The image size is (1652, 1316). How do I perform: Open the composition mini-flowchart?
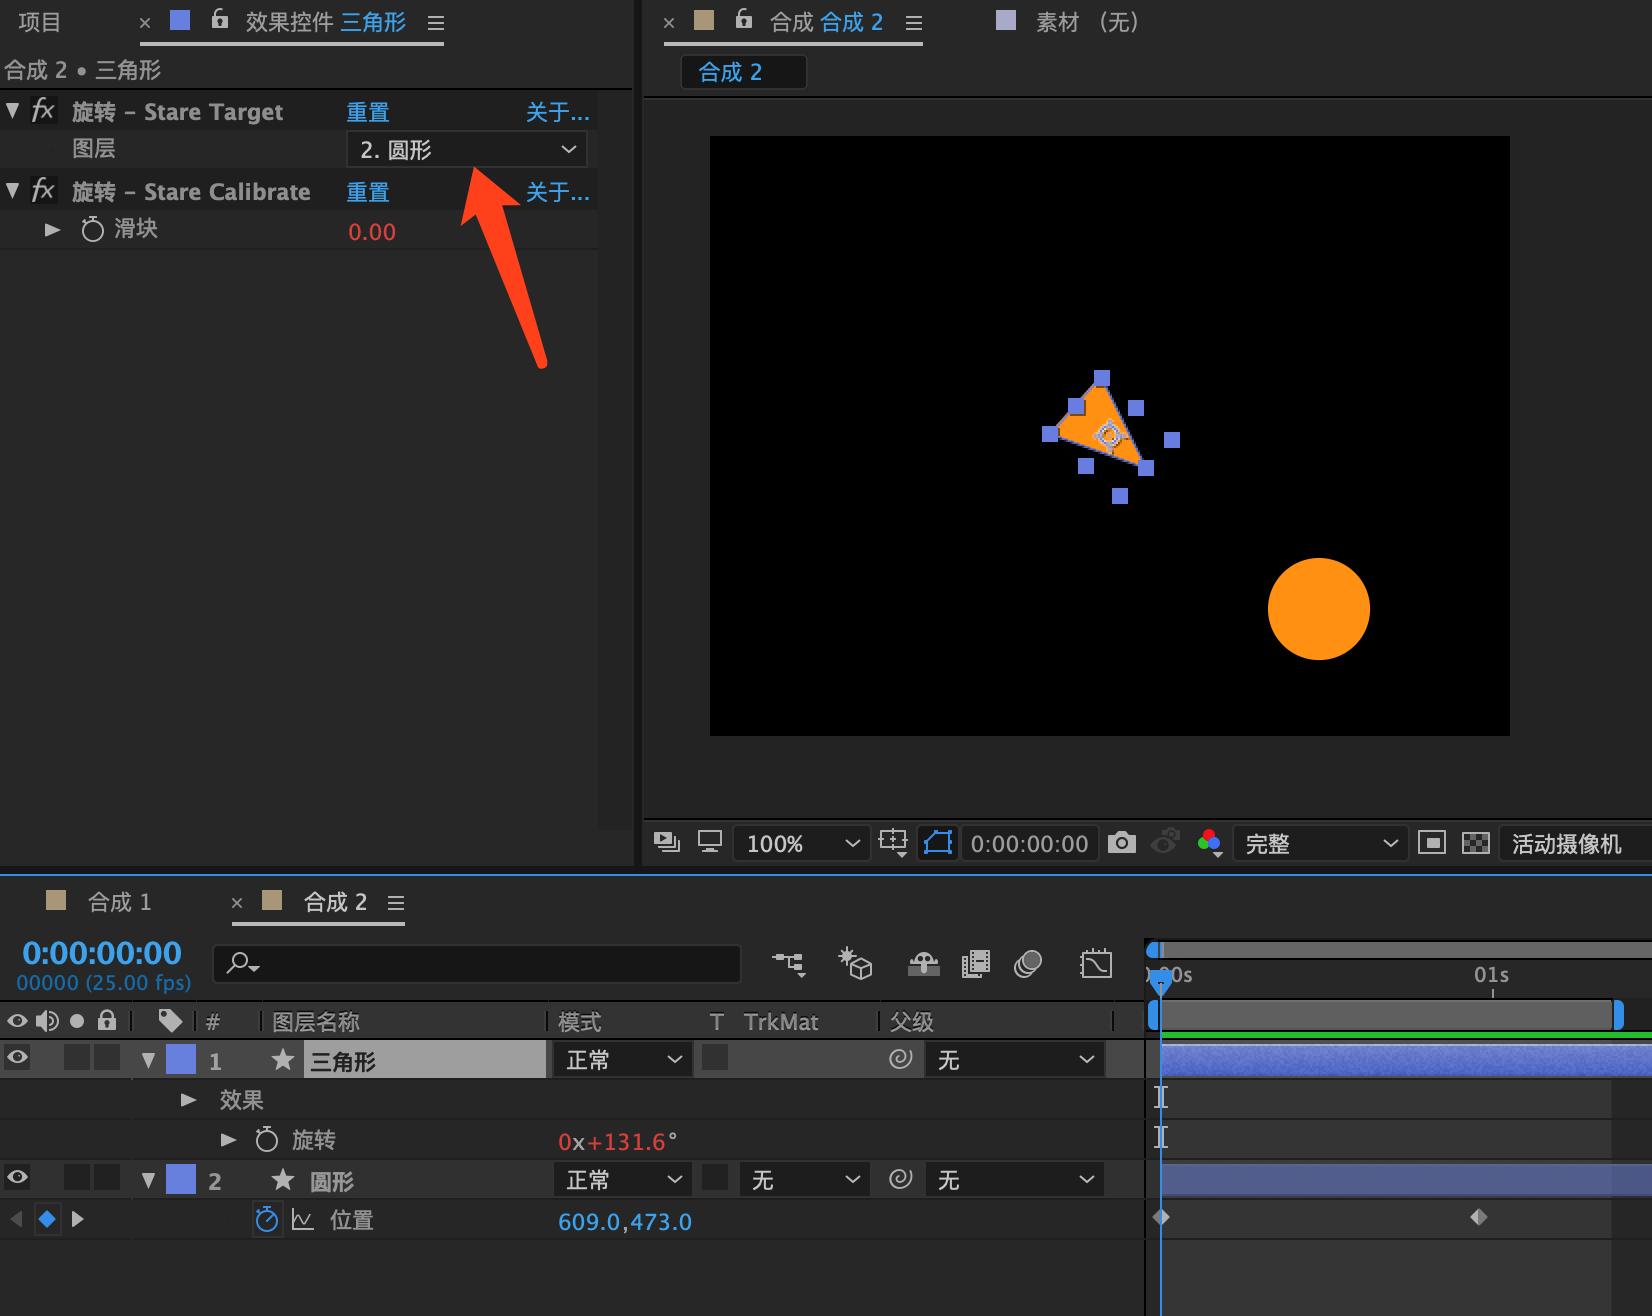click(789, 964)
